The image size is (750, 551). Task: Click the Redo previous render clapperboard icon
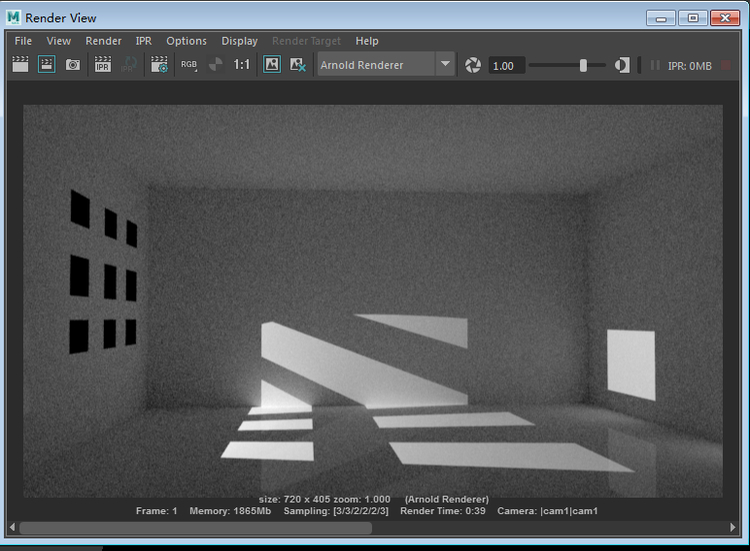(x=20, y=65)
